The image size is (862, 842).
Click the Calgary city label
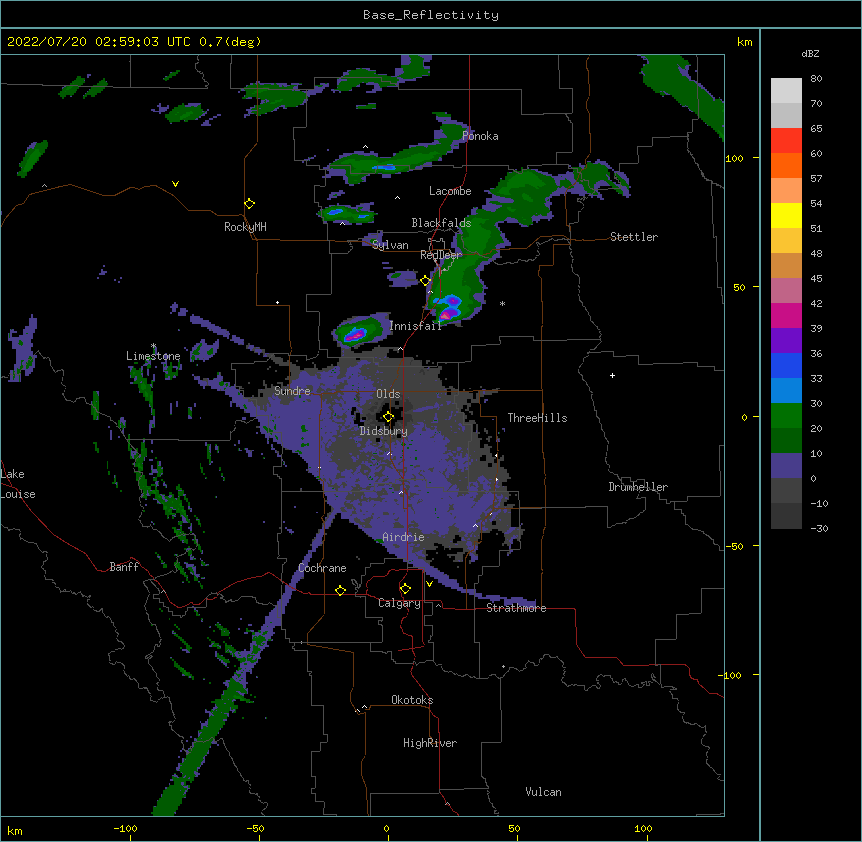399,603
